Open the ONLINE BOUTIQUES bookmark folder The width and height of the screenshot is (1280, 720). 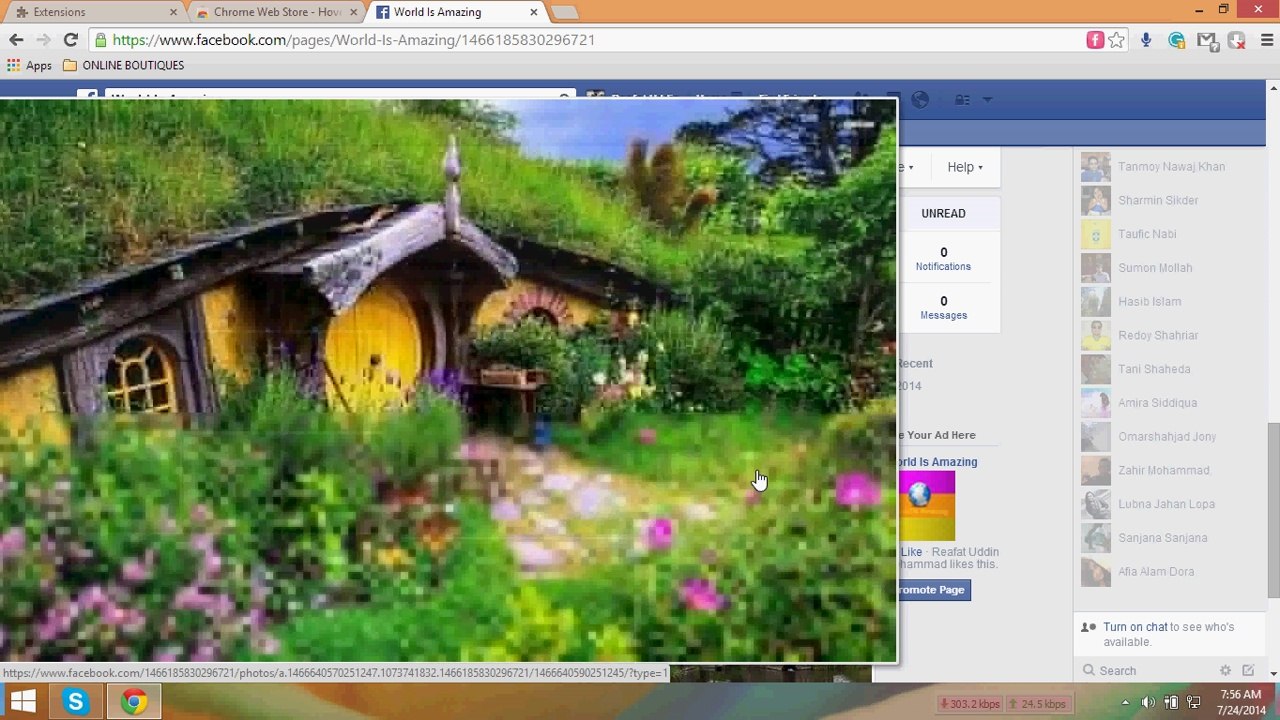tap(123, 65)
